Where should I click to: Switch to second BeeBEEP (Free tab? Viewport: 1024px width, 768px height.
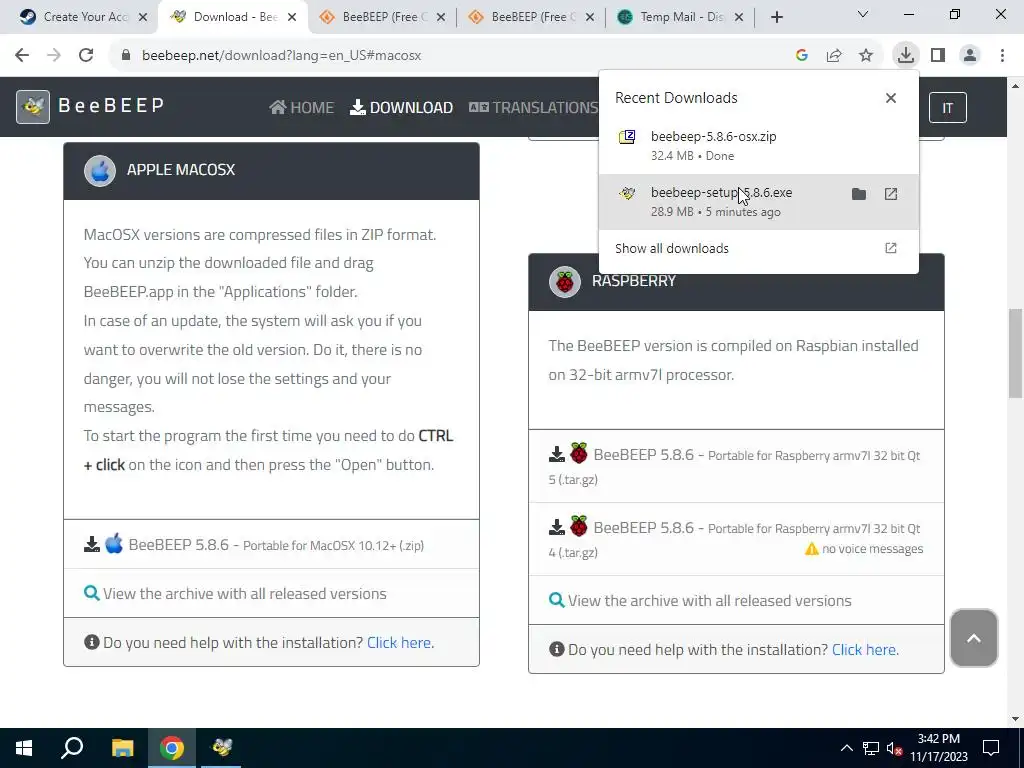531,17
